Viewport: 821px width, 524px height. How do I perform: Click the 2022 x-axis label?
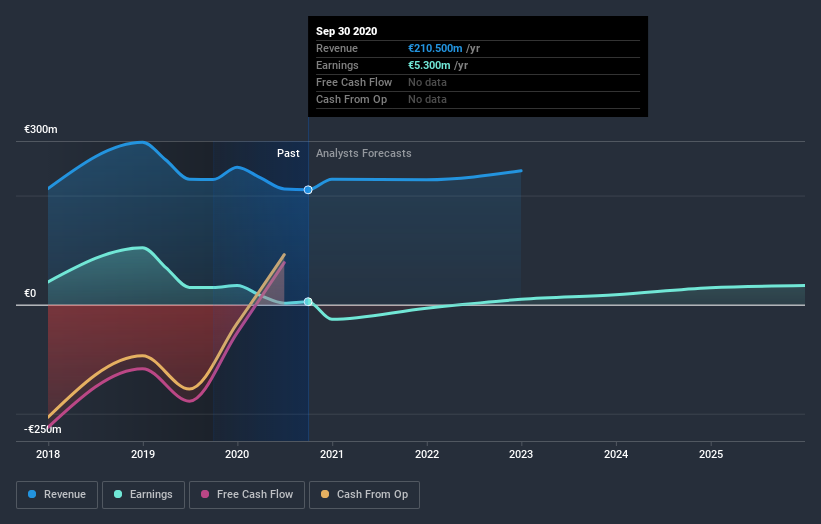[x=427, y=454]
